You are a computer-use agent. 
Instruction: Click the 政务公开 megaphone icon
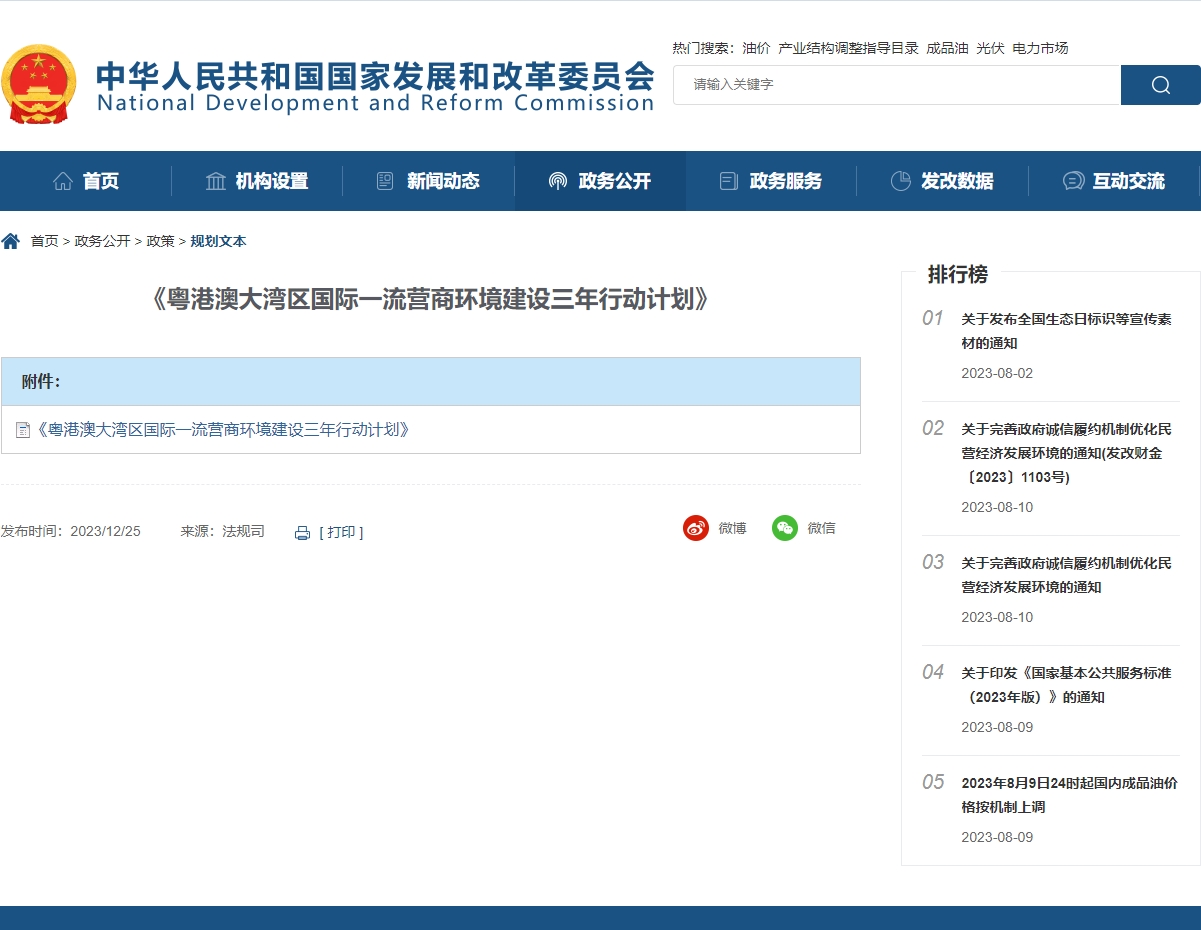click(557, 180)
